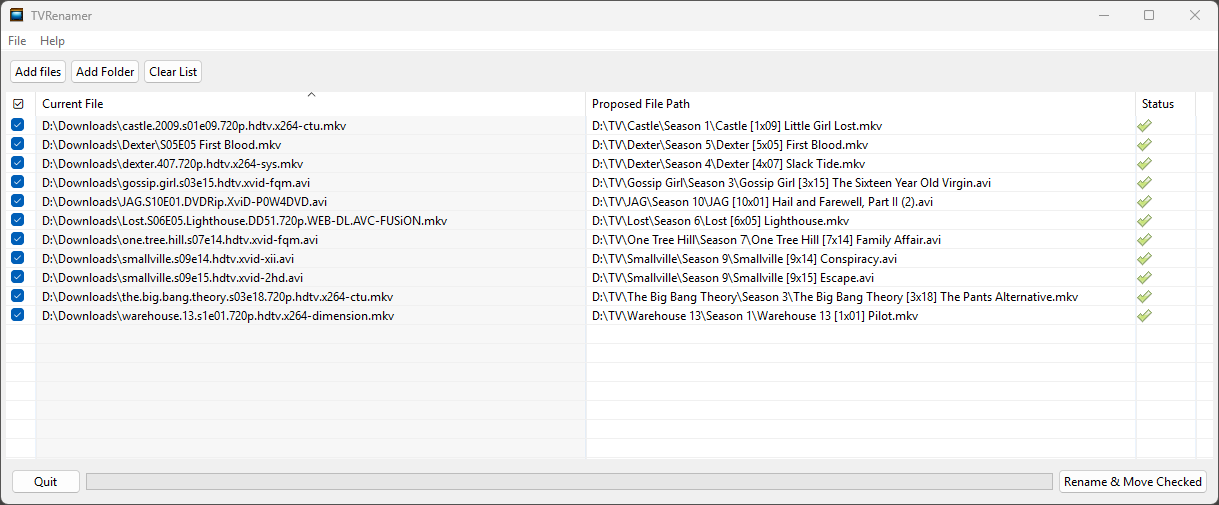This screenshot has width=1219, height=505.
Task: Click status checkmark for Gossip Girl row
Action: point(1145,183)
